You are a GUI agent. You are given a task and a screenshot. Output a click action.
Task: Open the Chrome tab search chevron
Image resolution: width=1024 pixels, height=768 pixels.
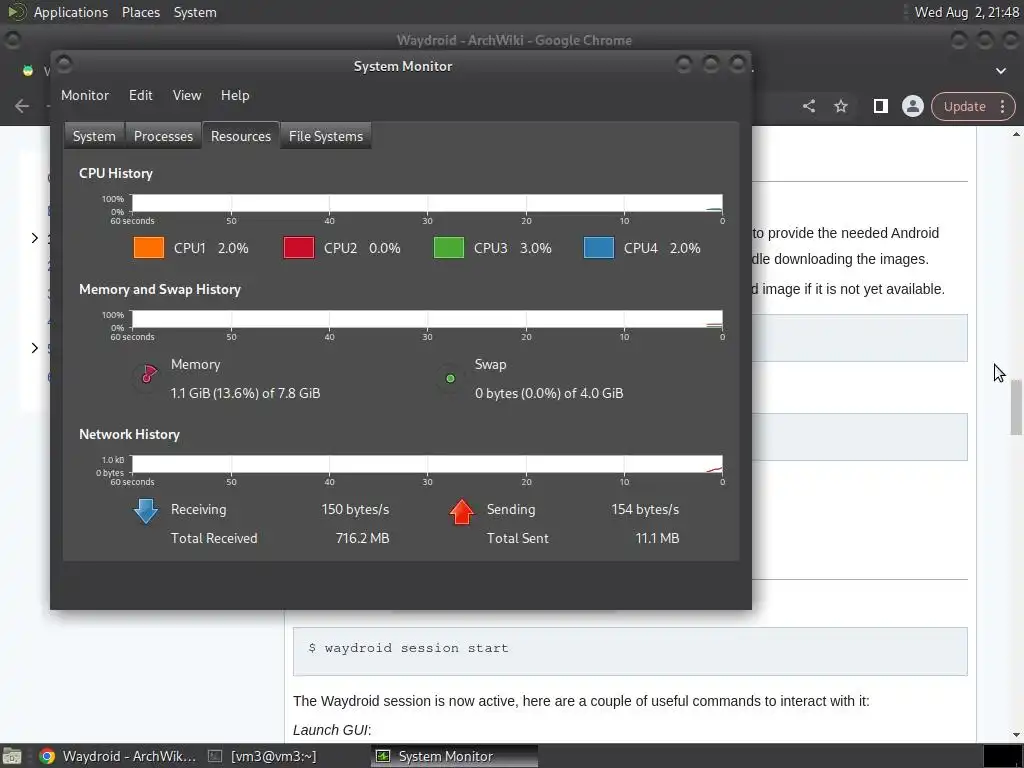point(1000,71)
